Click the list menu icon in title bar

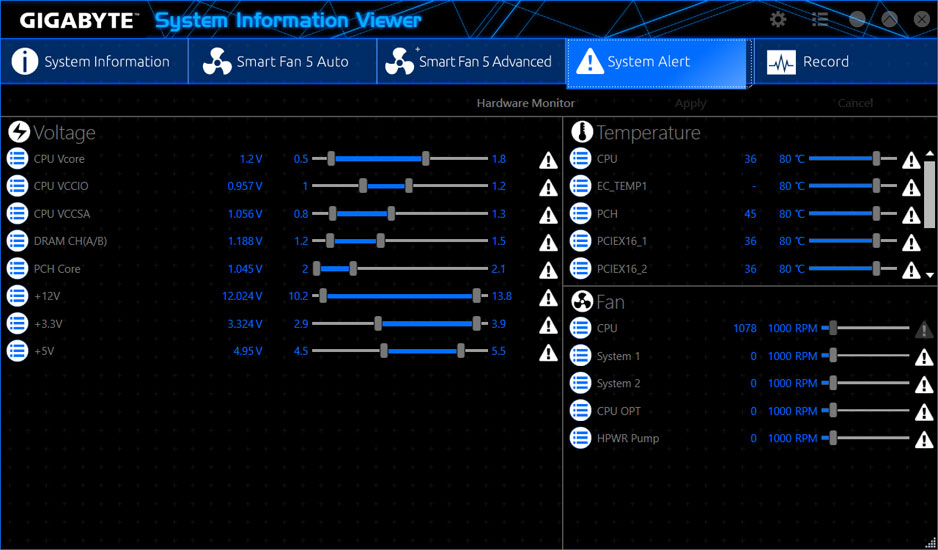(820, 19)
